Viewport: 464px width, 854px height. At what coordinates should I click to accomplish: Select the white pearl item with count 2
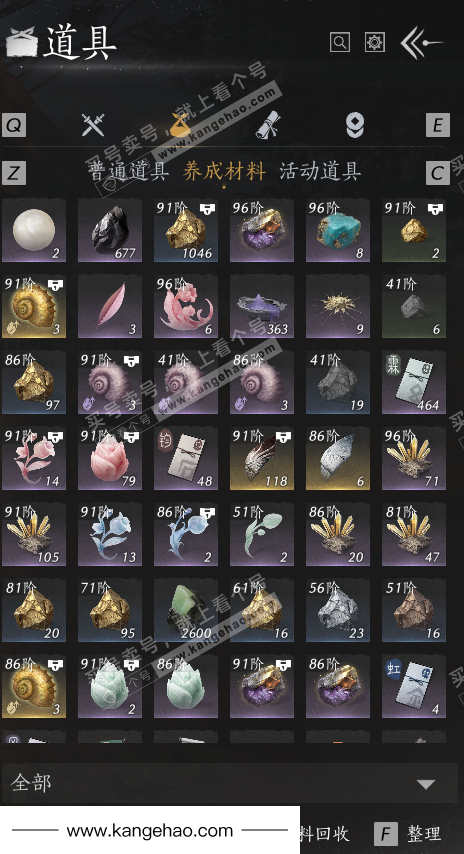(x=34, y=230)
